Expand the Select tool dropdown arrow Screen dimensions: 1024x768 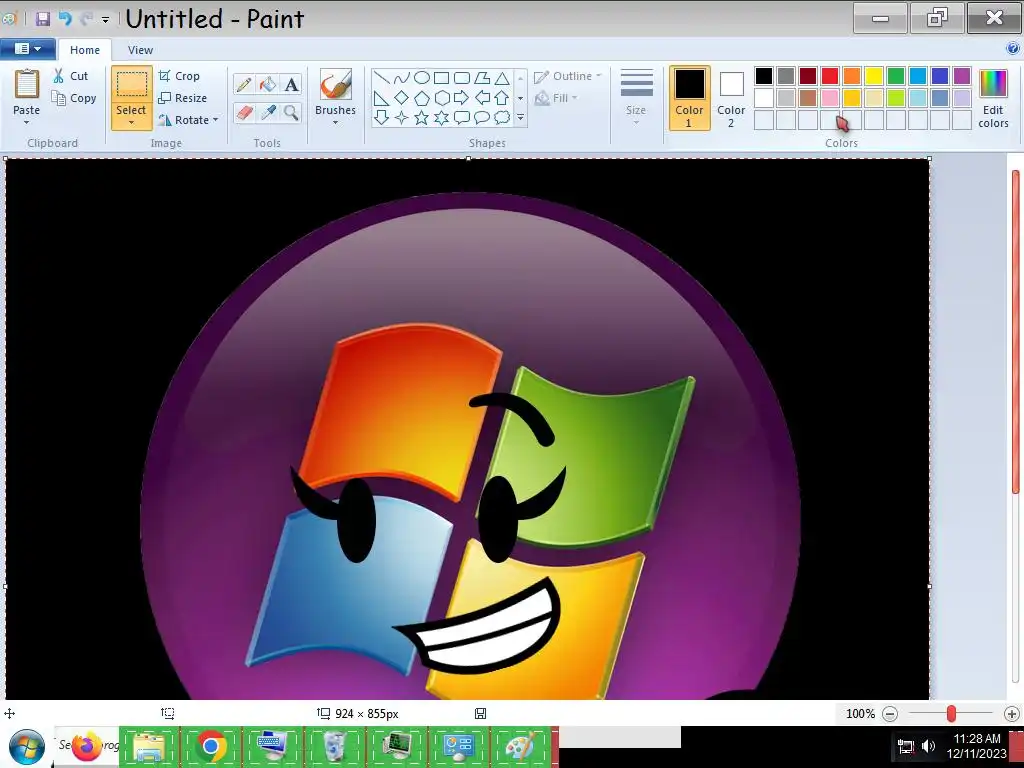coord(131,122)
